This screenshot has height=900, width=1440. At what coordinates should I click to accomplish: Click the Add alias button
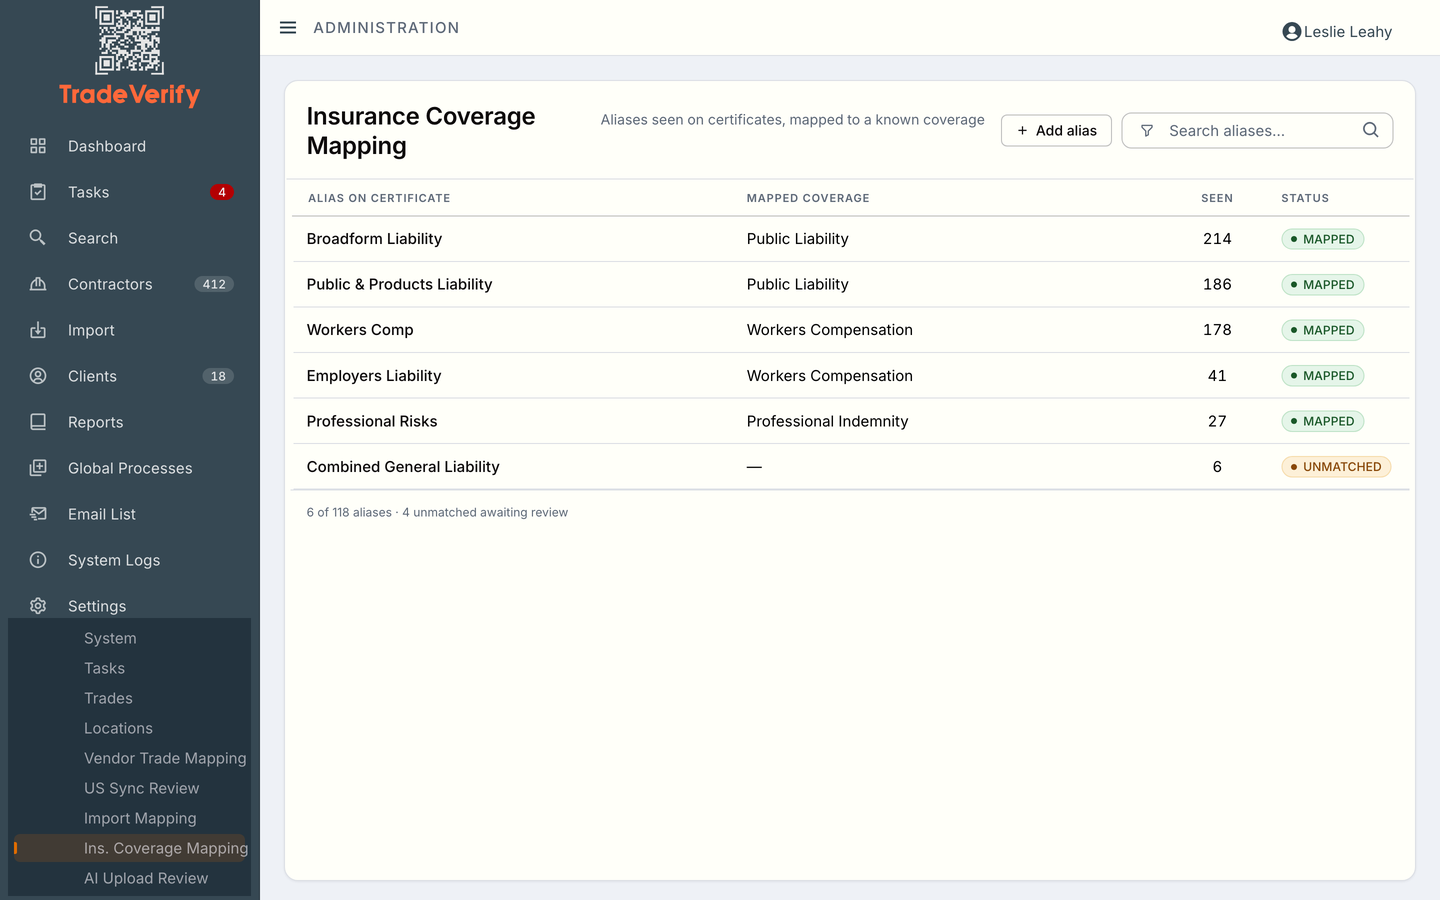(1056, 130)
